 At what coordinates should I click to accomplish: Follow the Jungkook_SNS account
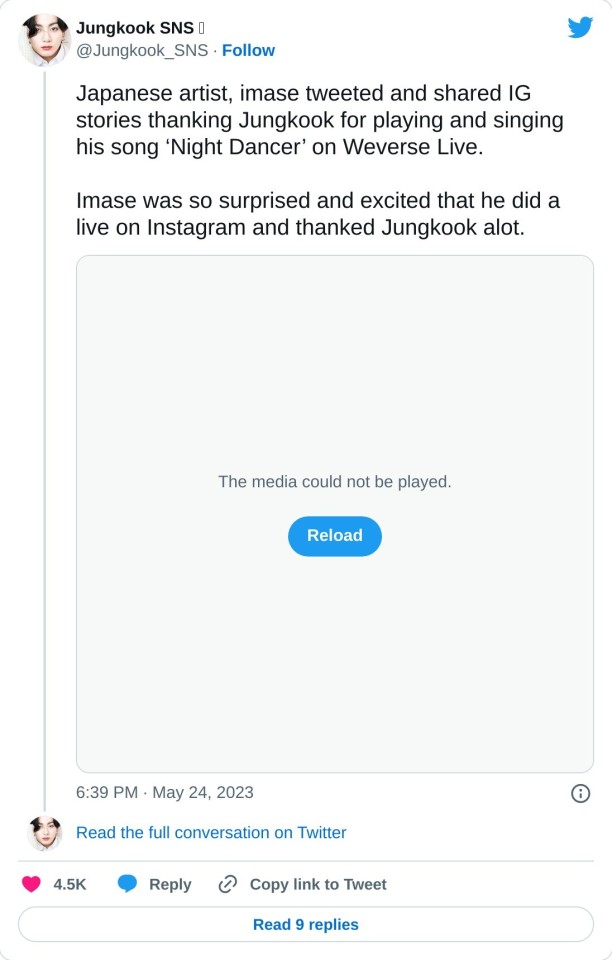coord(248,50)
